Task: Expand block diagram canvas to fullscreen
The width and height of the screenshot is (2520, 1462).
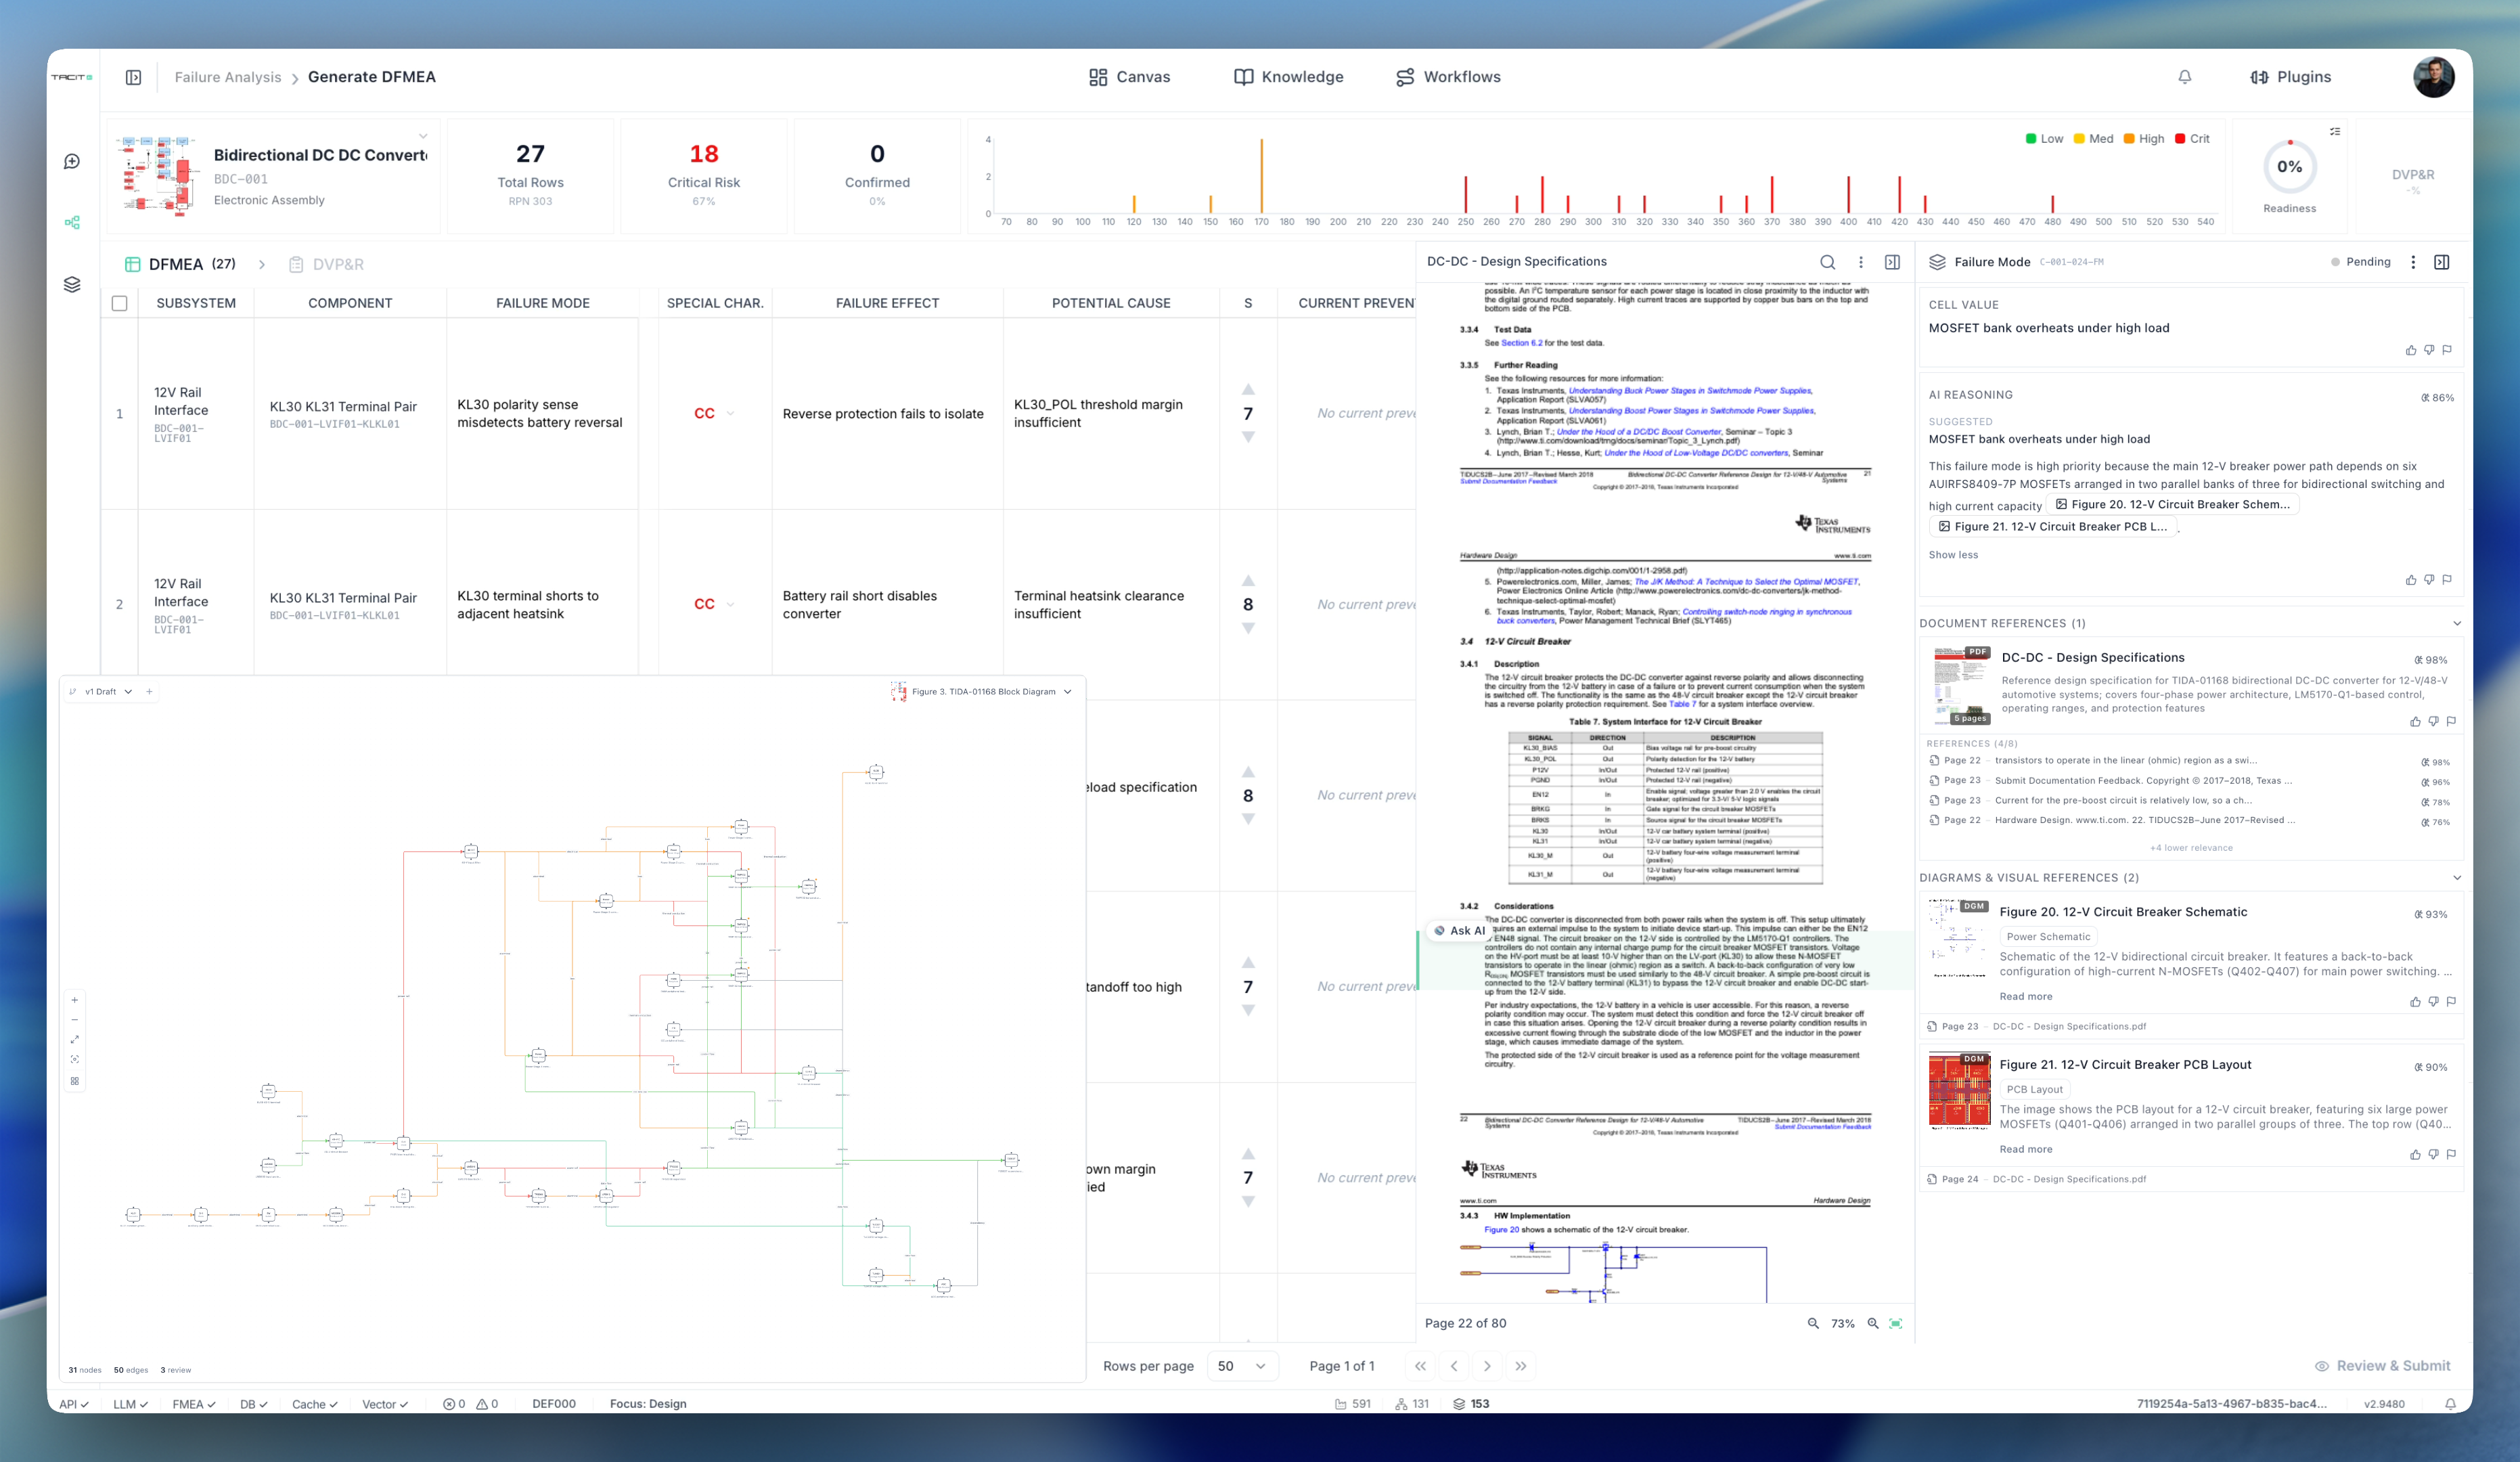Action: (x=74, y=1040)
